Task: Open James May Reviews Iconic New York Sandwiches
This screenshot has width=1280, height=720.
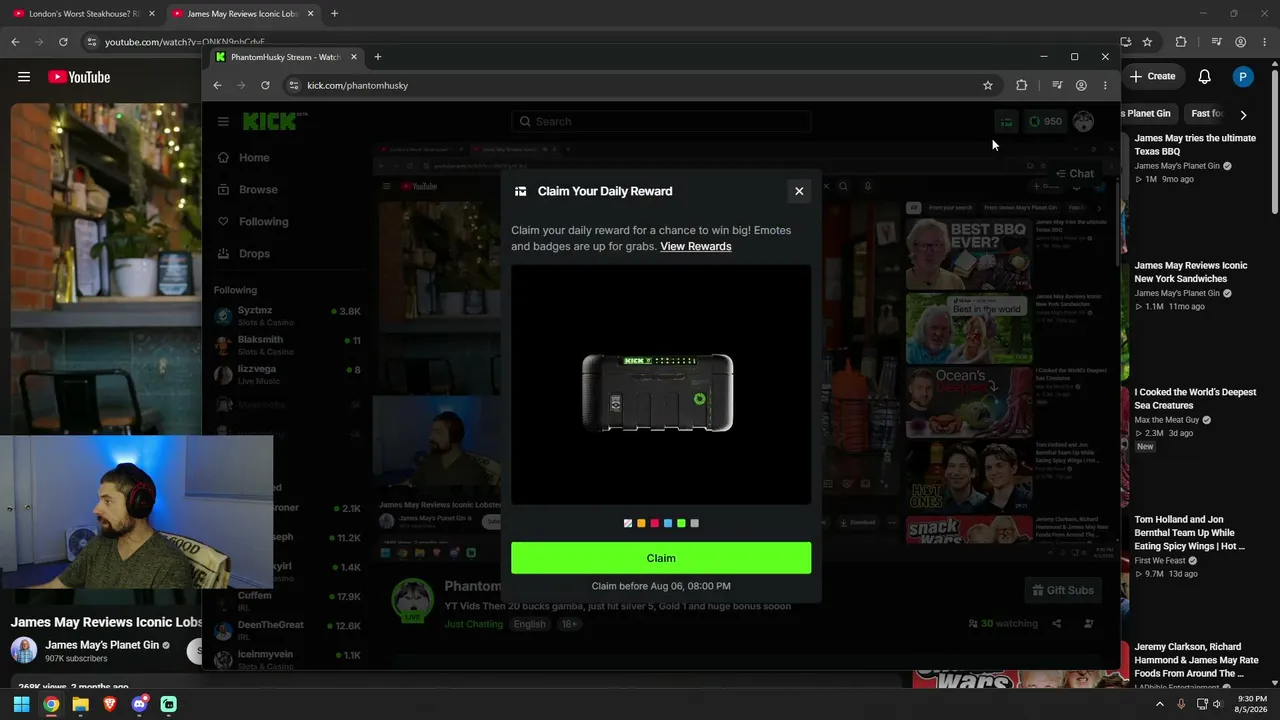Action: click(x=1191, y=272)
